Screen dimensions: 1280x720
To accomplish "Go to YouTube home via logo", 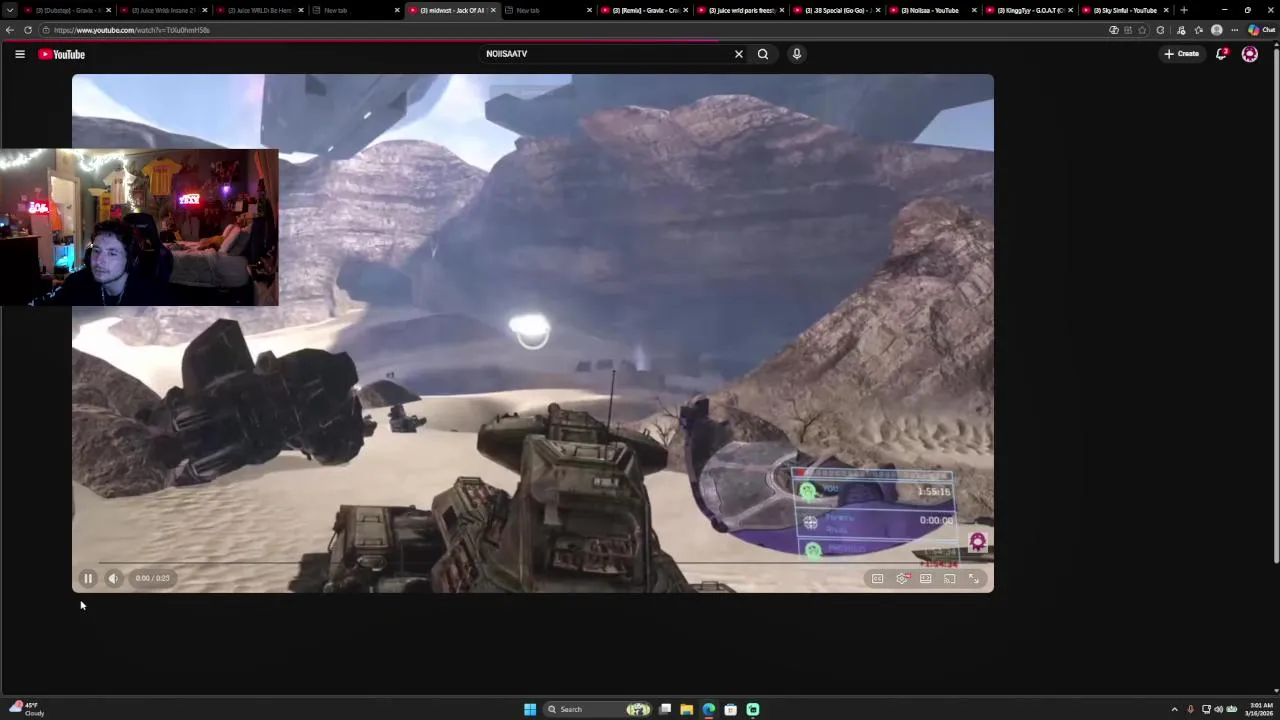I will click(x=62, y=54).
